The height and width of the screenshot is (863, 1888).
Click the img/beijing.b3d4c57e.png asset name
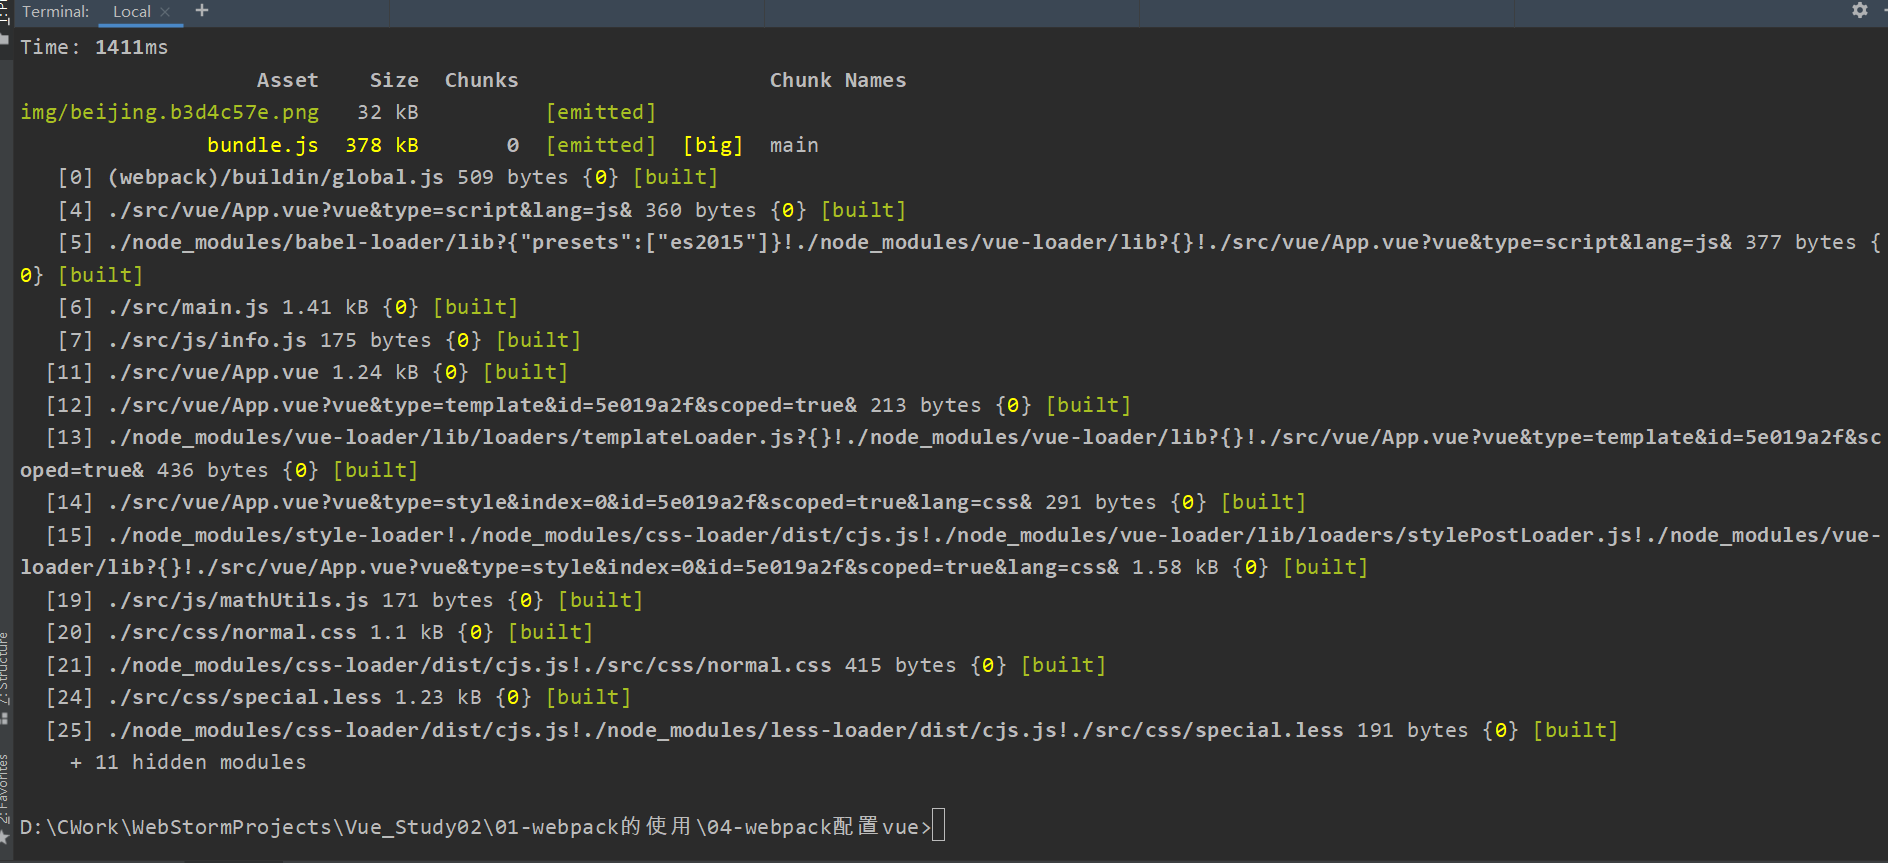(170, 112)
